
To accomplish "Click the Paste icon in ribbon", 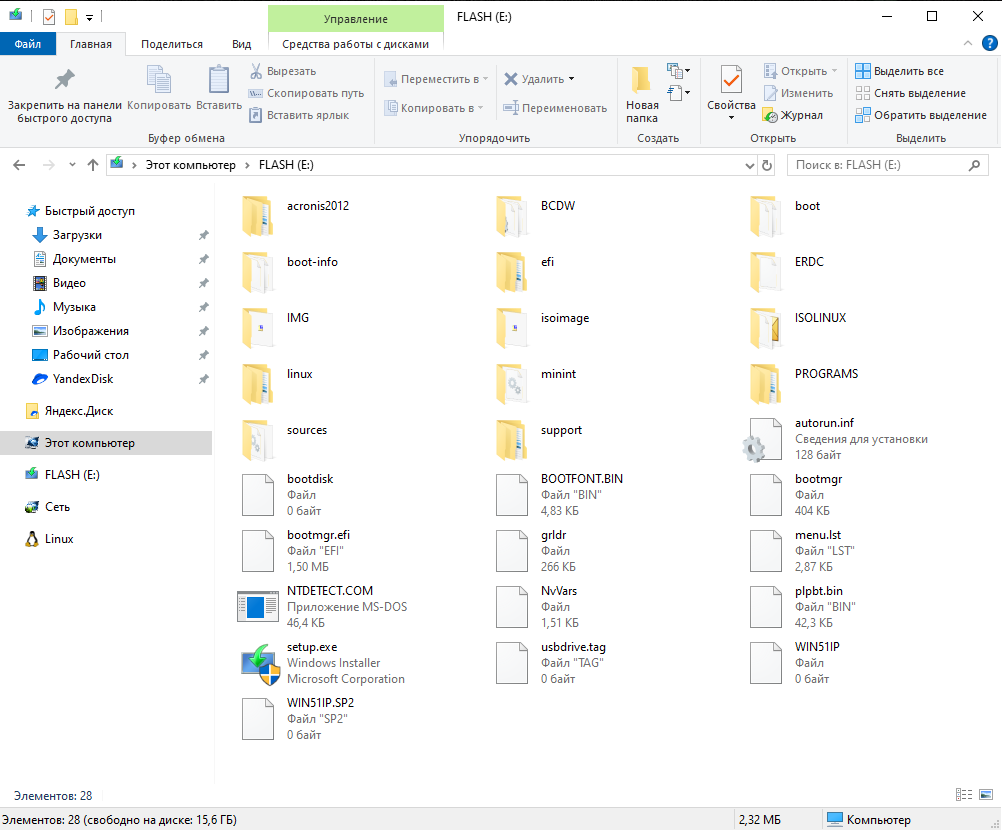I will tap(218, 81).
